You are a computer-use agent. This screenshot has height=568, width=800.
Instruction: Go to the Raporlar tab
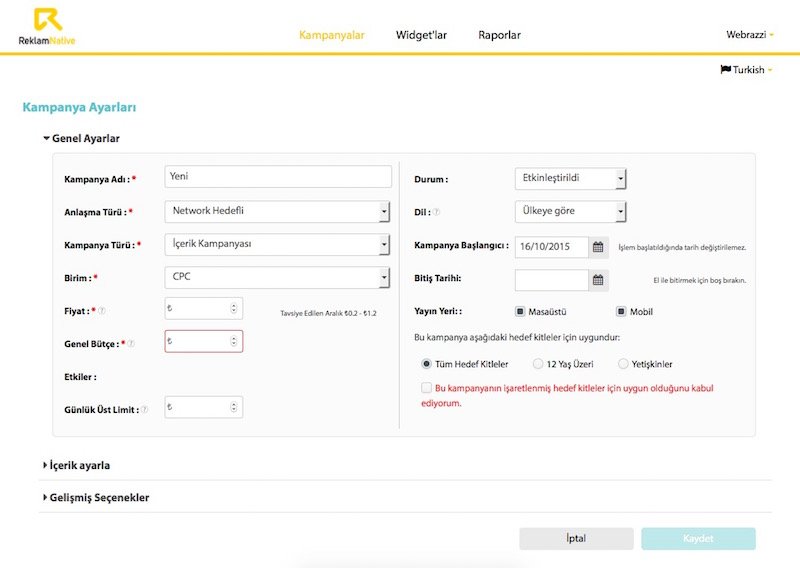[499, 35]
